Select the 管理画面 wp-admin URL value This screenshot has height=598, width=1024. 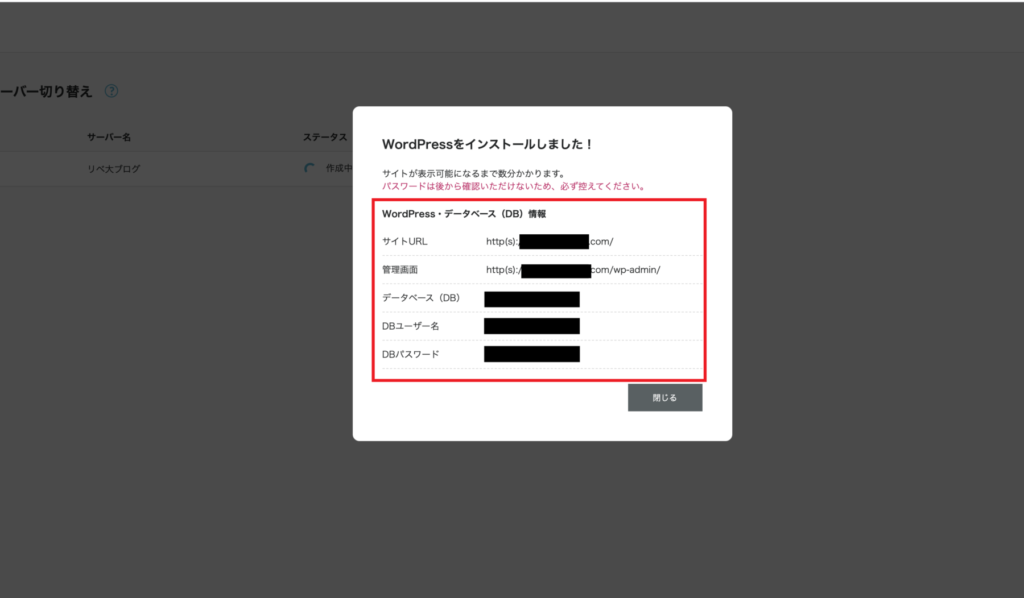[x=573, y=270]
